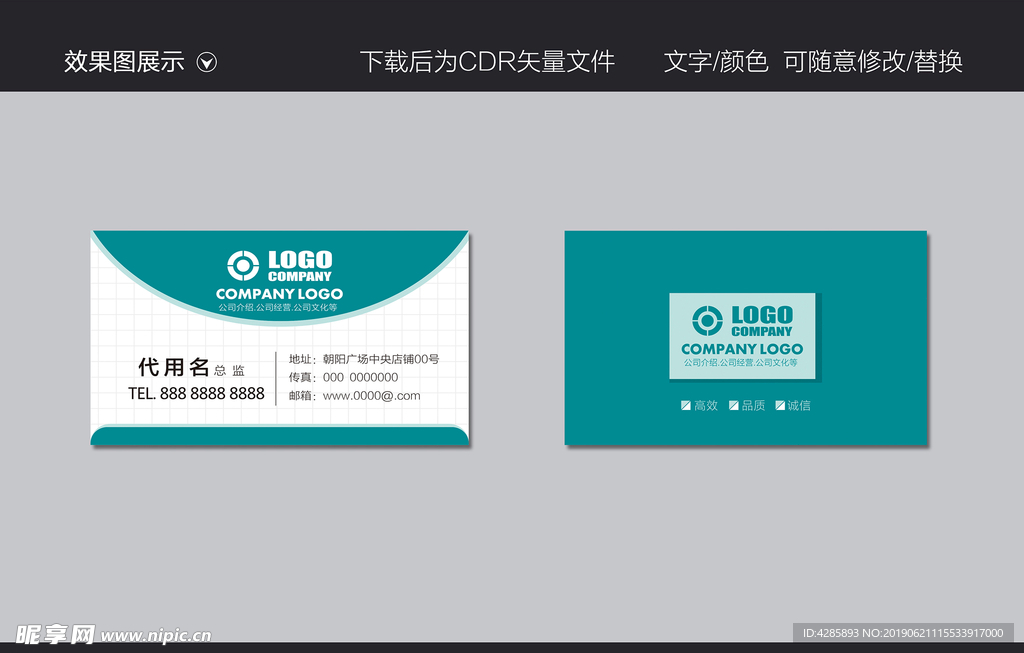Viewport: 1024px width, 653px height.
Task: Collapse the down-arrow disclosure in the header
Action: pyautogui.click(x=208, y=62)
